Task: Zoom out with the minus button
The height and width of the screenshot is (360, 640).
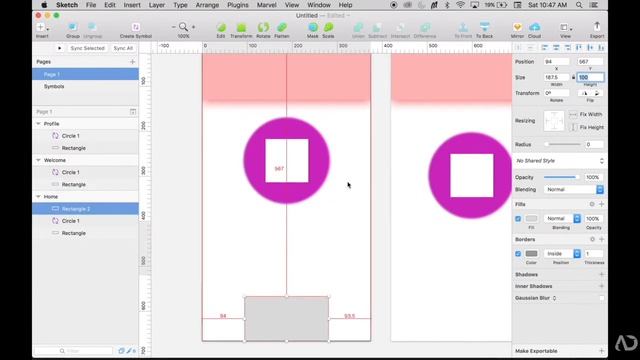Action: coord(173,27)
